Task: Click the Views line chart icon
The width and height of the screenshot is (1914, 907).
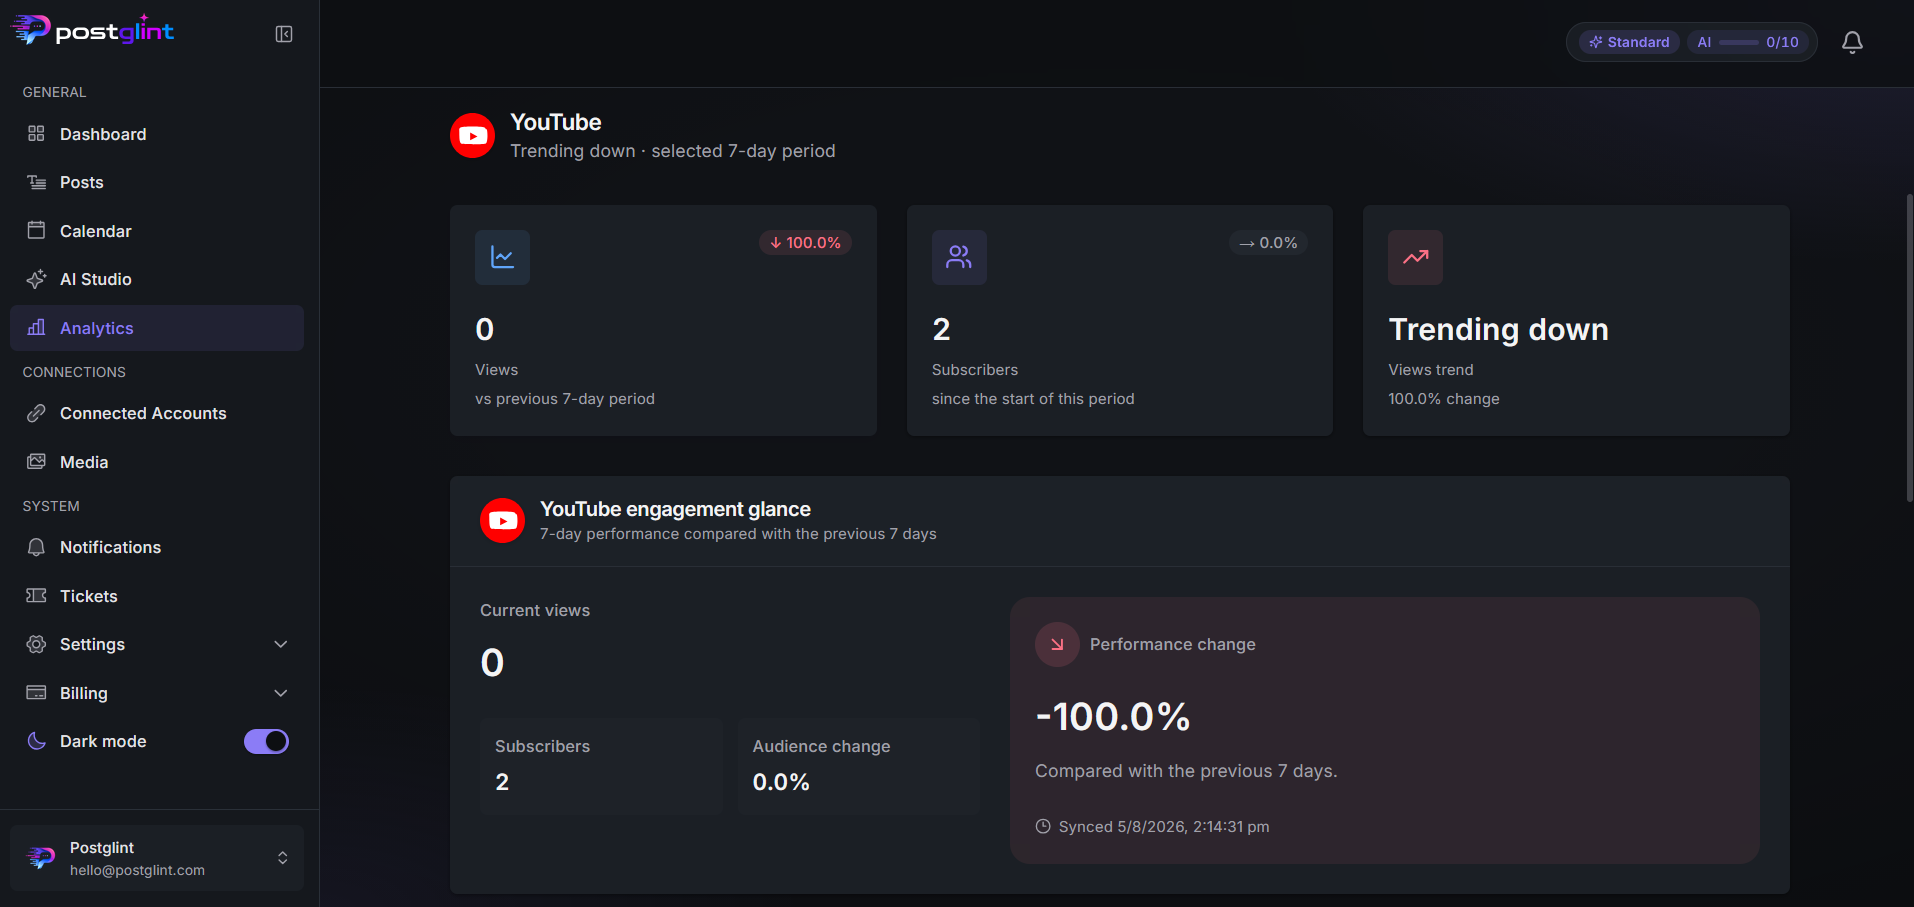Action: [502, 257]
